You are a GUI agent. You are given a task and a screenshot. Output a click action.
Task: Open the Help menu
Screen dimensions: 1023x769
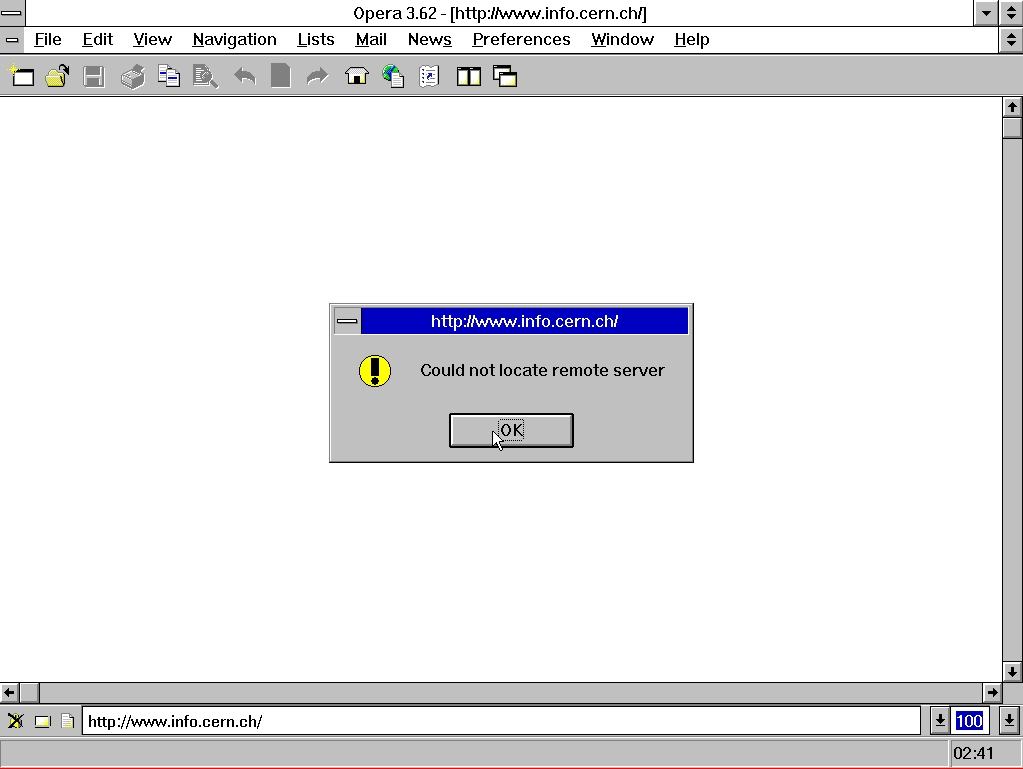[692, 40]
